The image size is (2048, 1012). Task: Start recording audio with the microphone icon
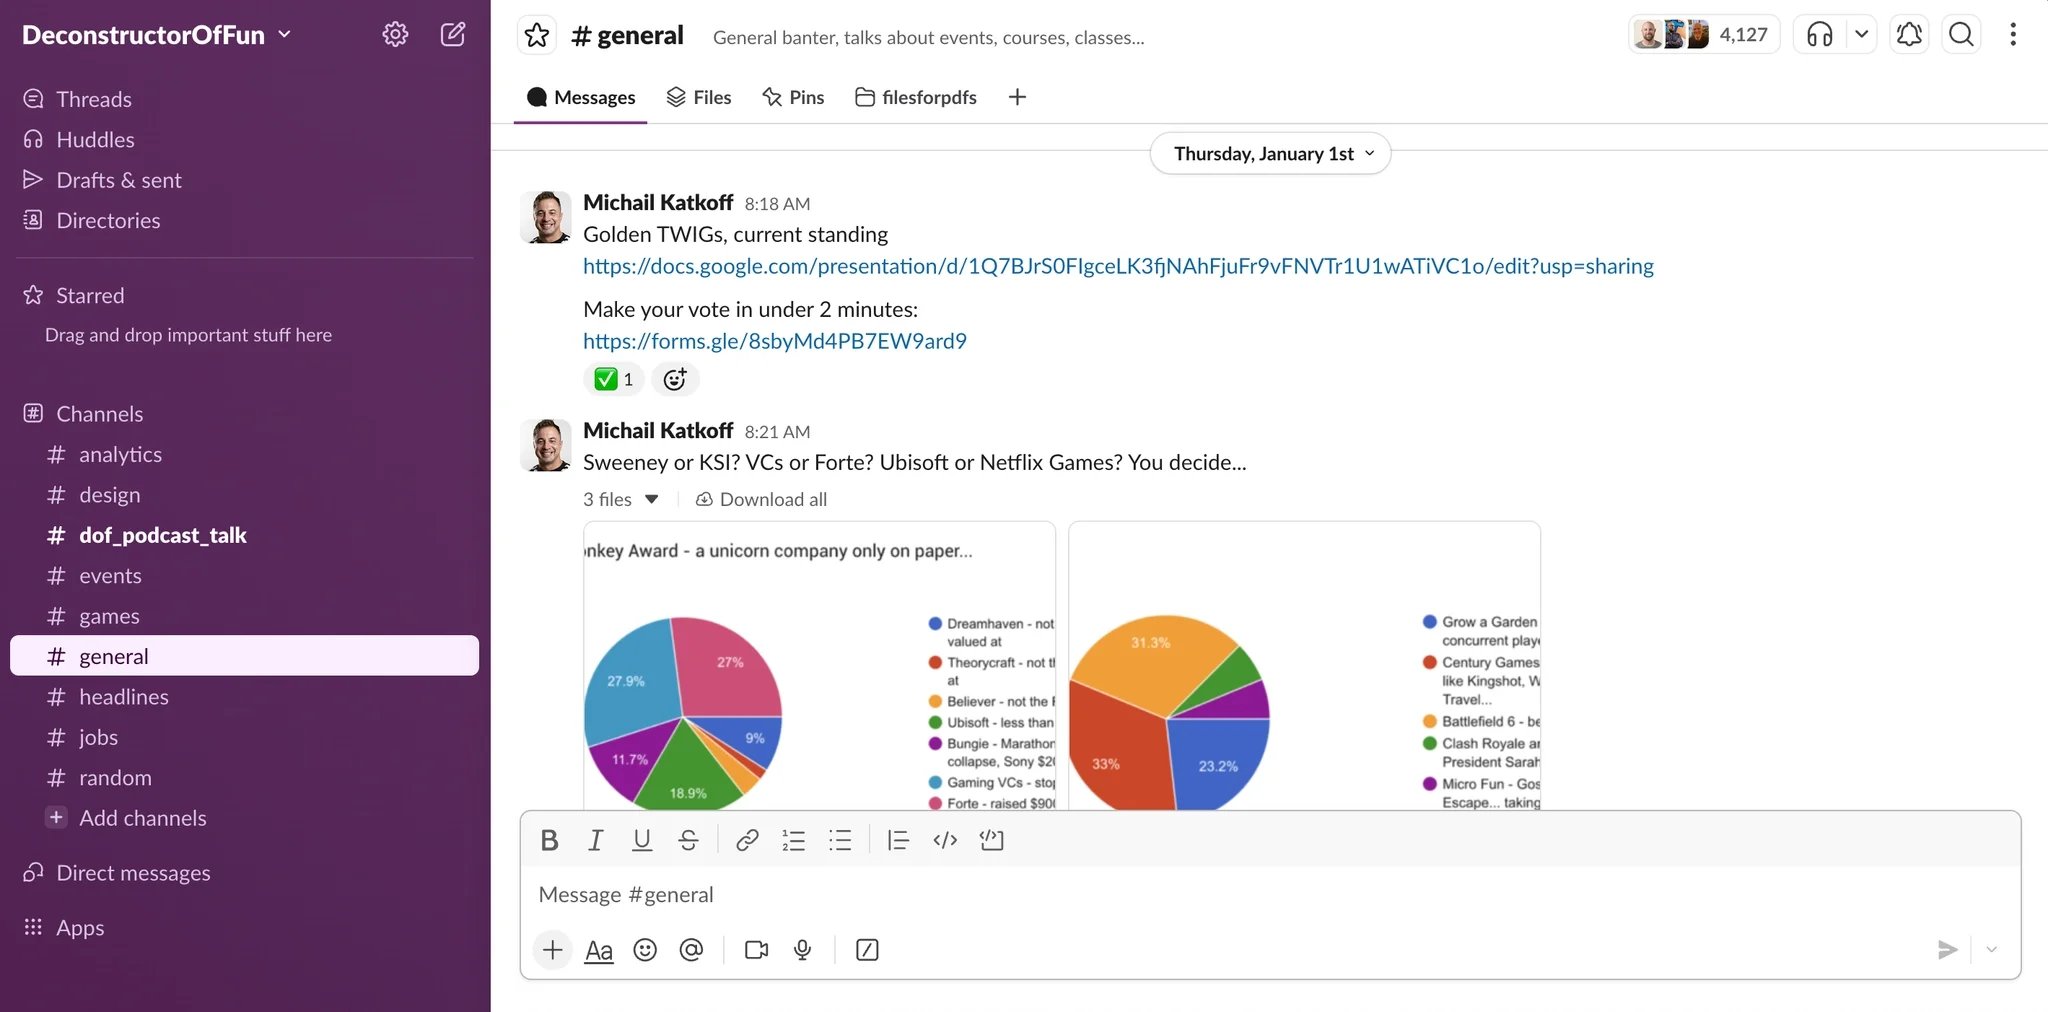[802, 950]
